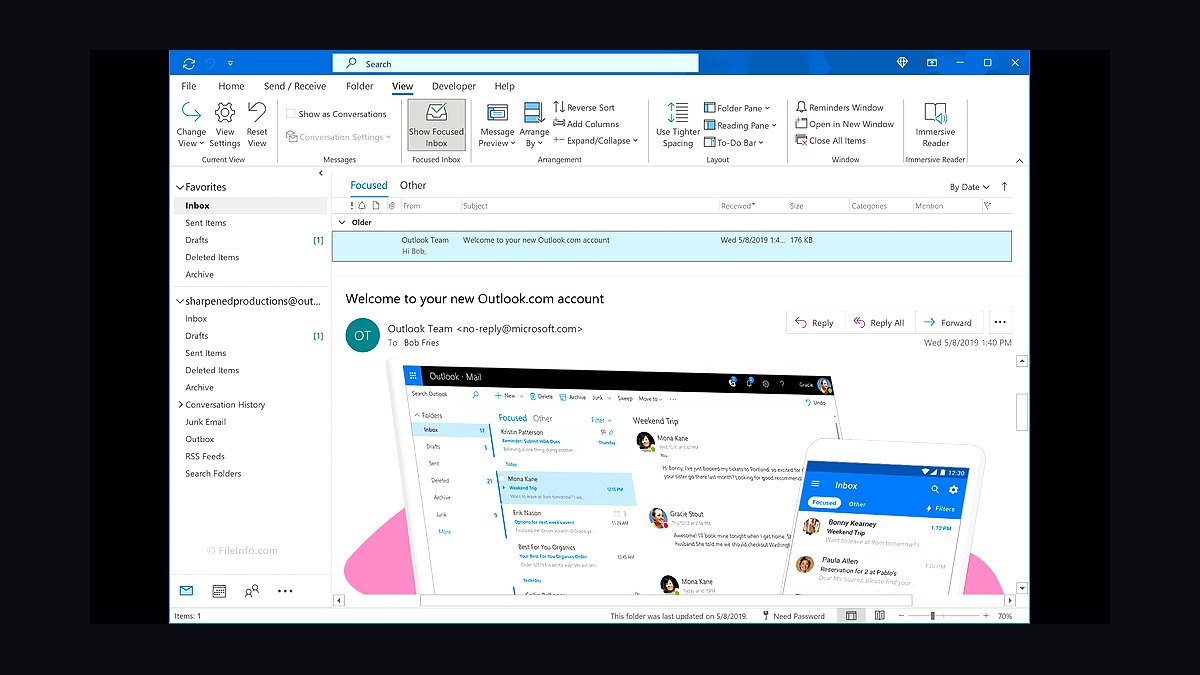Image resolution: width=1200 pixels, height=675 pixels.
Task: Open the Quick Access Toolbar customize arrow
Action: pyautogui.click(x=231, y=63)
